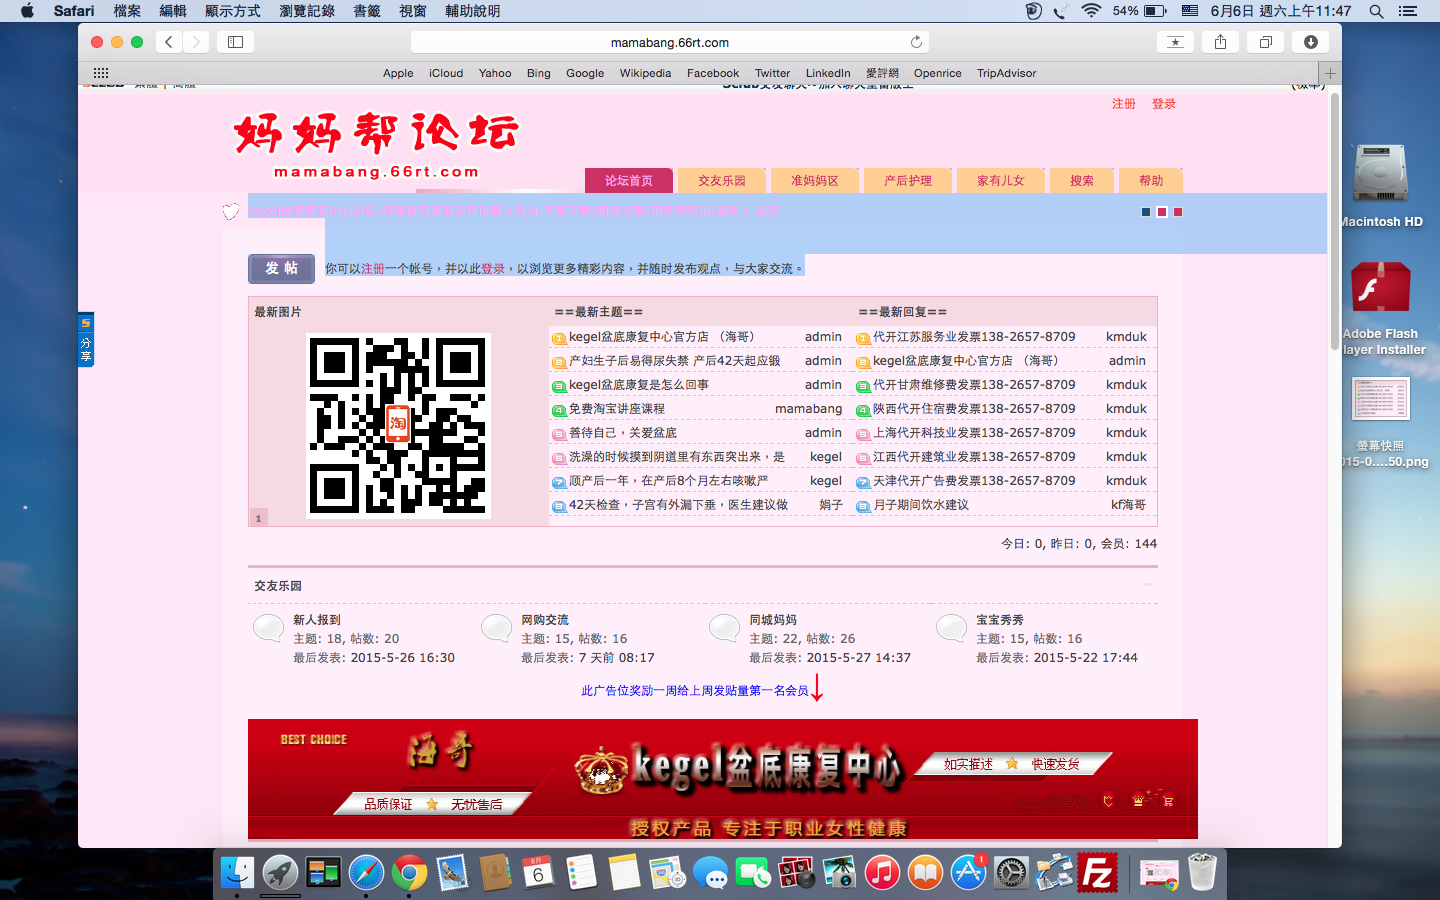Open the Trash in the Dock
This screenshot has height=900, width=1440.
pyautogui.click(x=1203, y=873)
